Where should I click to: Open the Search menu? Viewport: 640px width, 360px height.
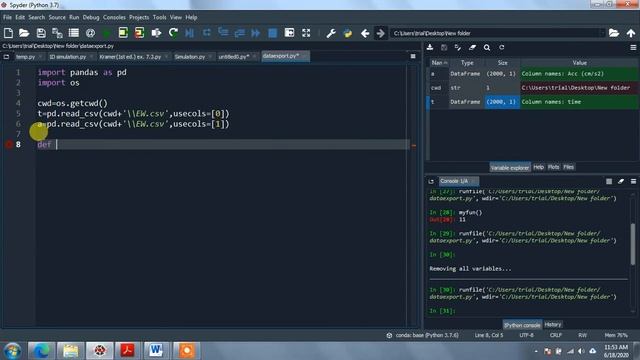click(x=37, y=17)
